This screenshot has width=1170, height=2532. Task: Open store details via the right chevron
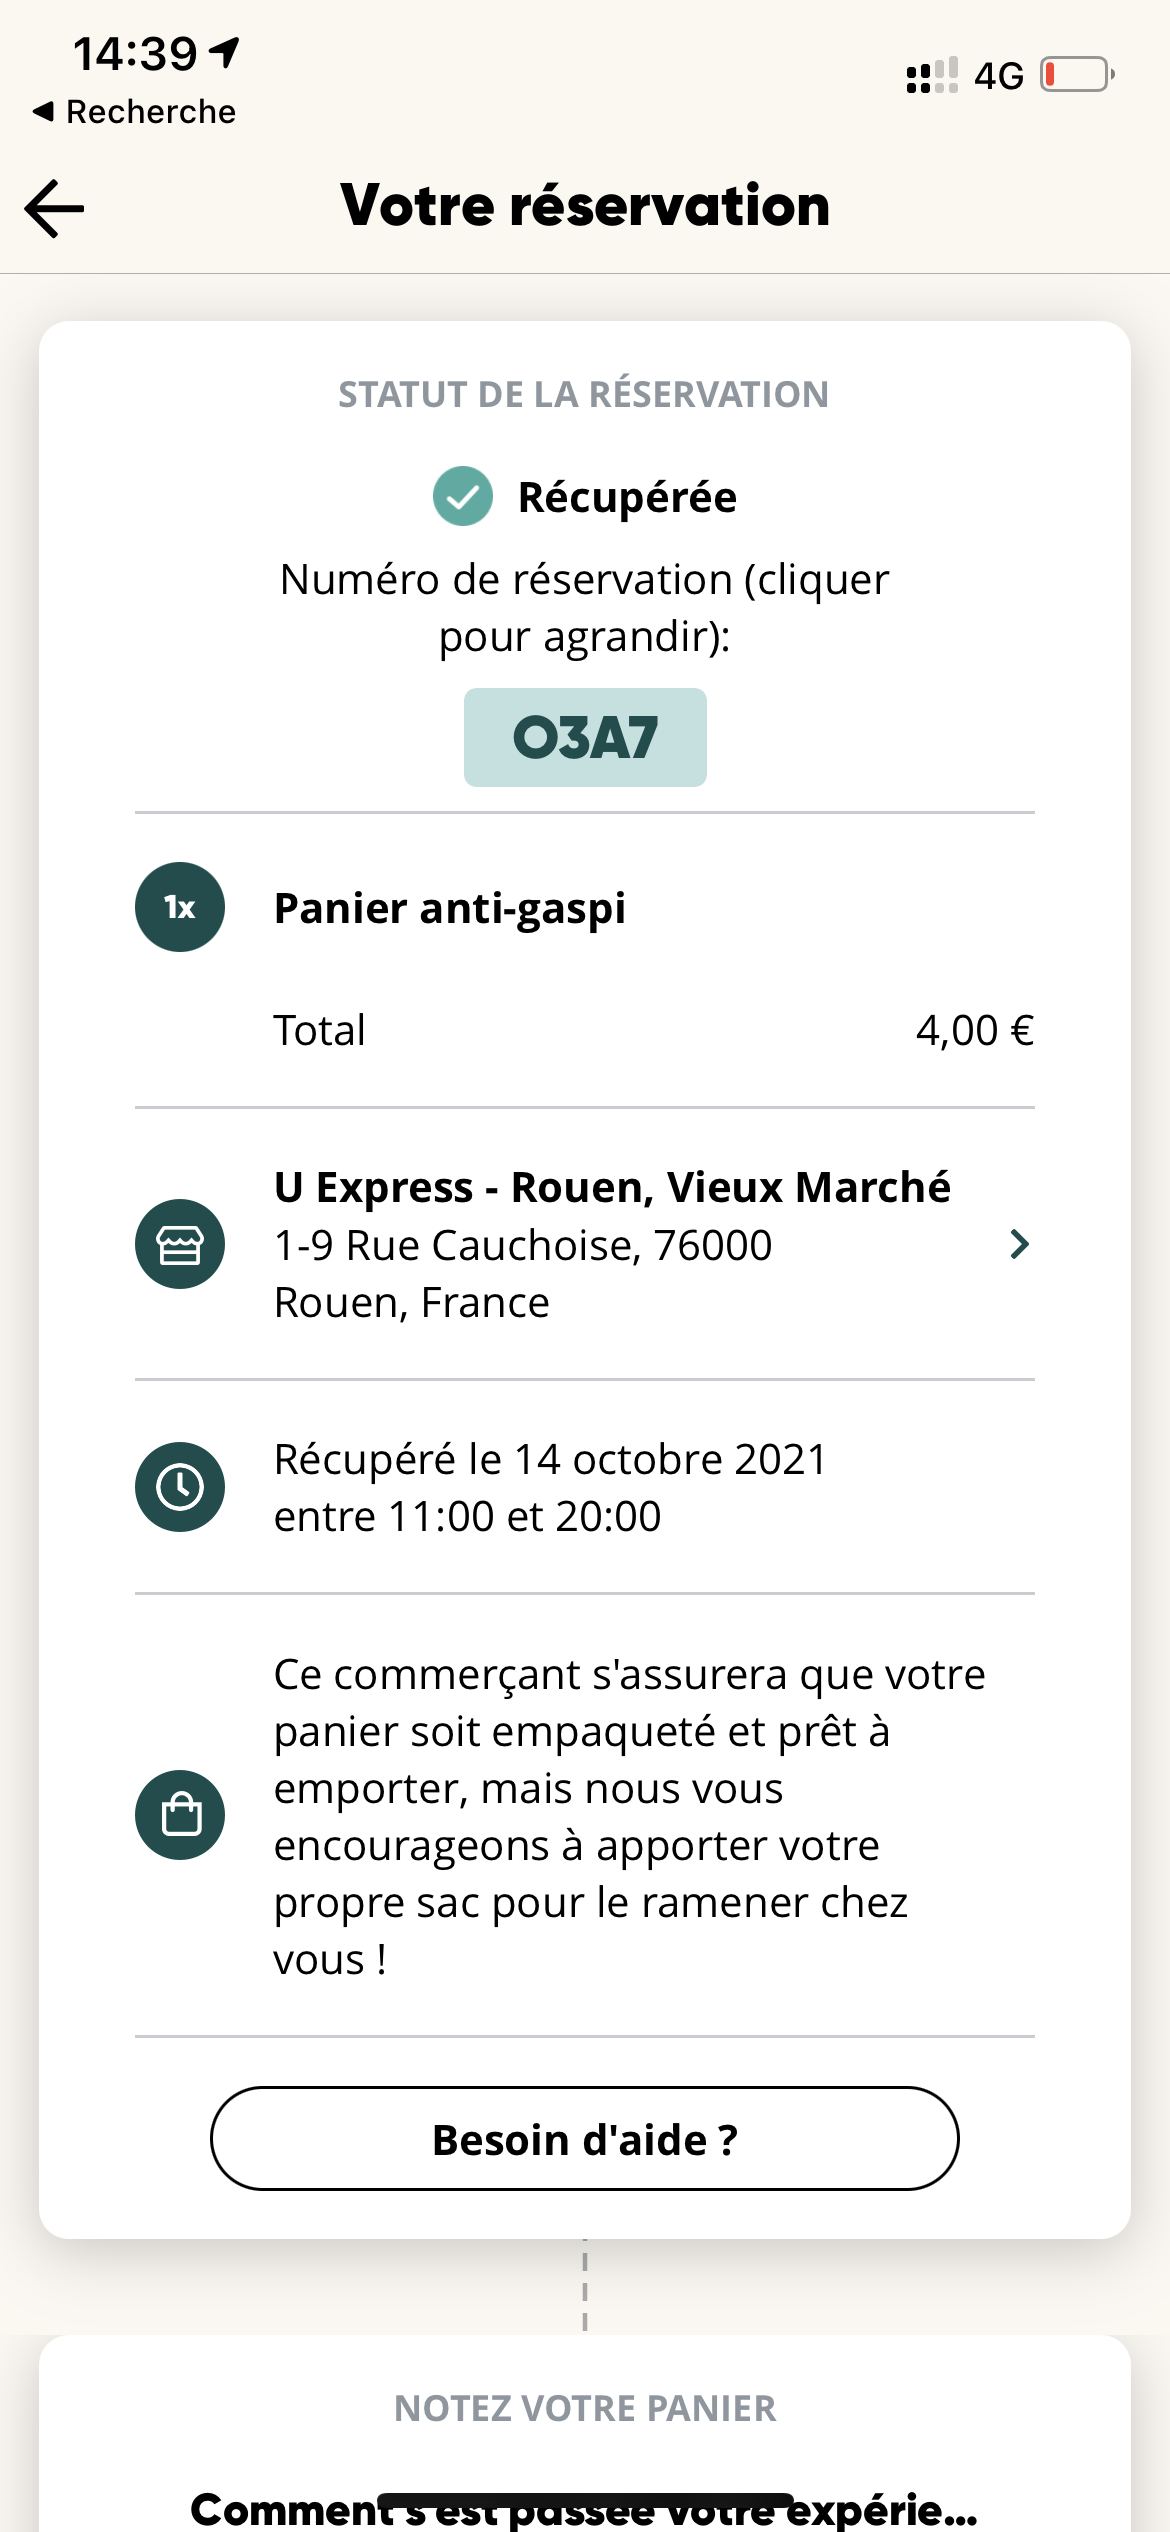[1019, 1244]
